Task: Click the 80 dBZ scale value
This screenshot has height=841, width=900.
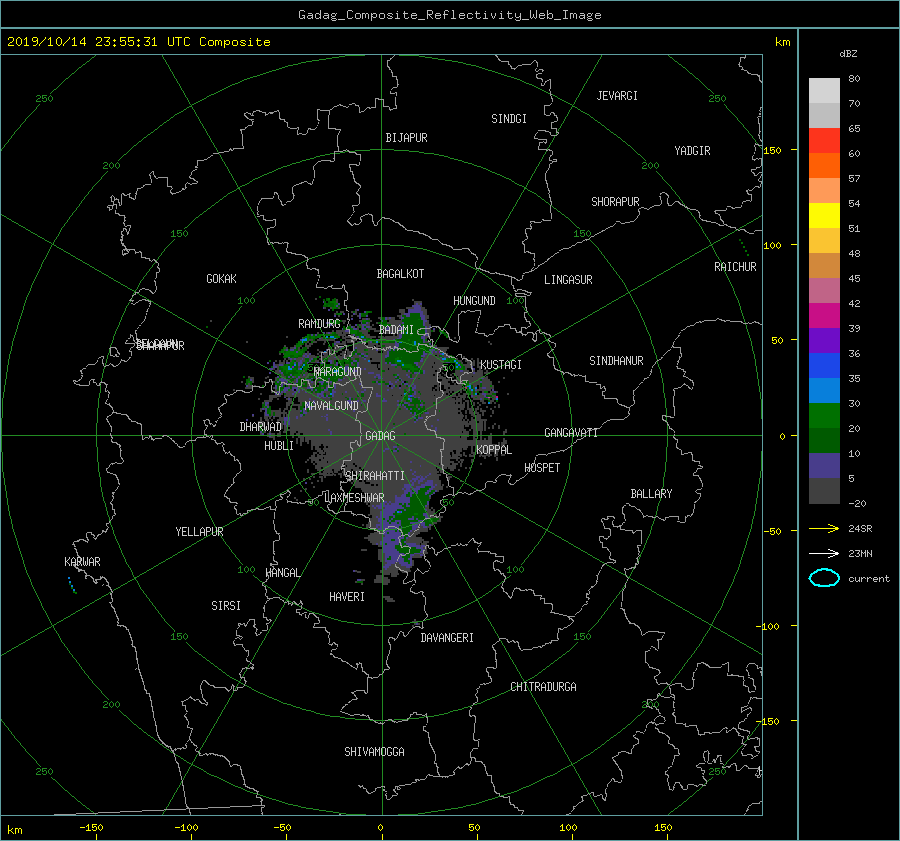Action: coord(854,79)
